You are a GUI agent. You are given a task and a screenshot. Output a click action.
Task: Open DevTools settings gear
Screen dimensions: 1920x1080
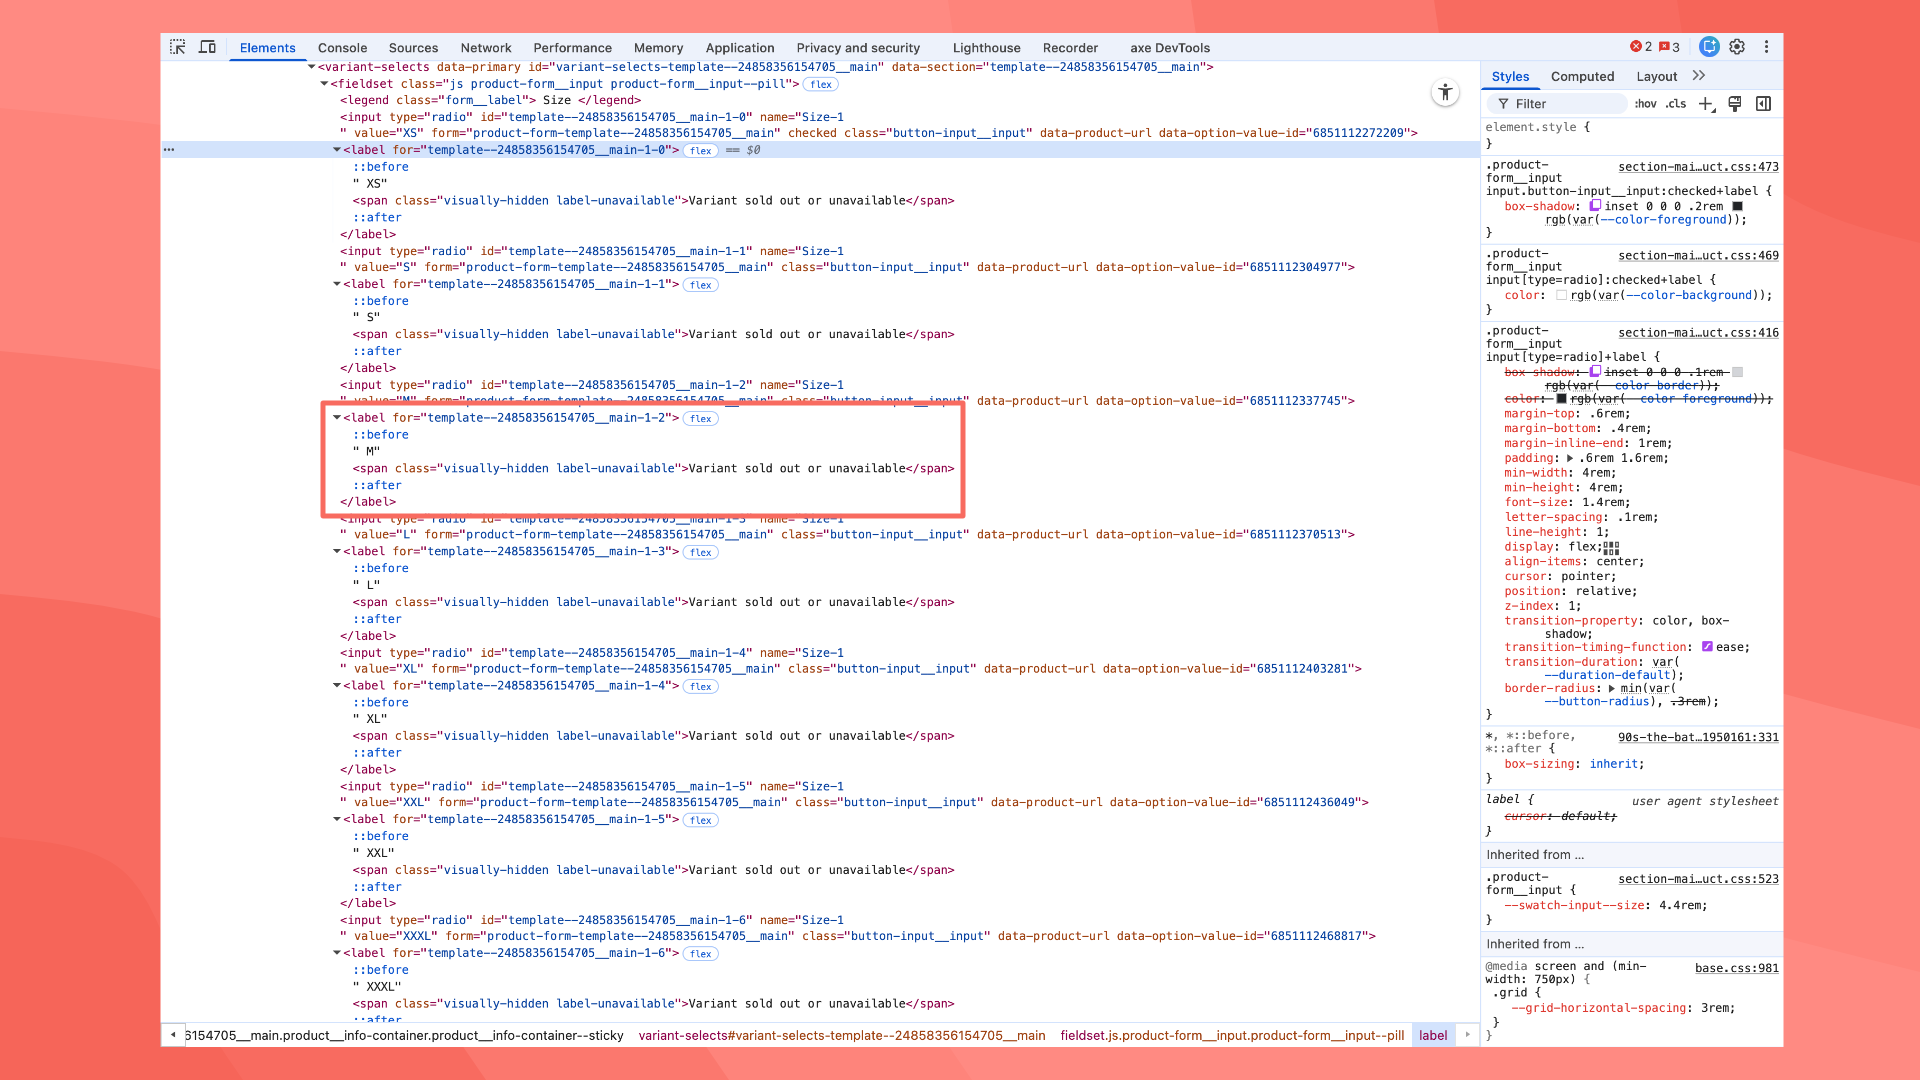1738,47
